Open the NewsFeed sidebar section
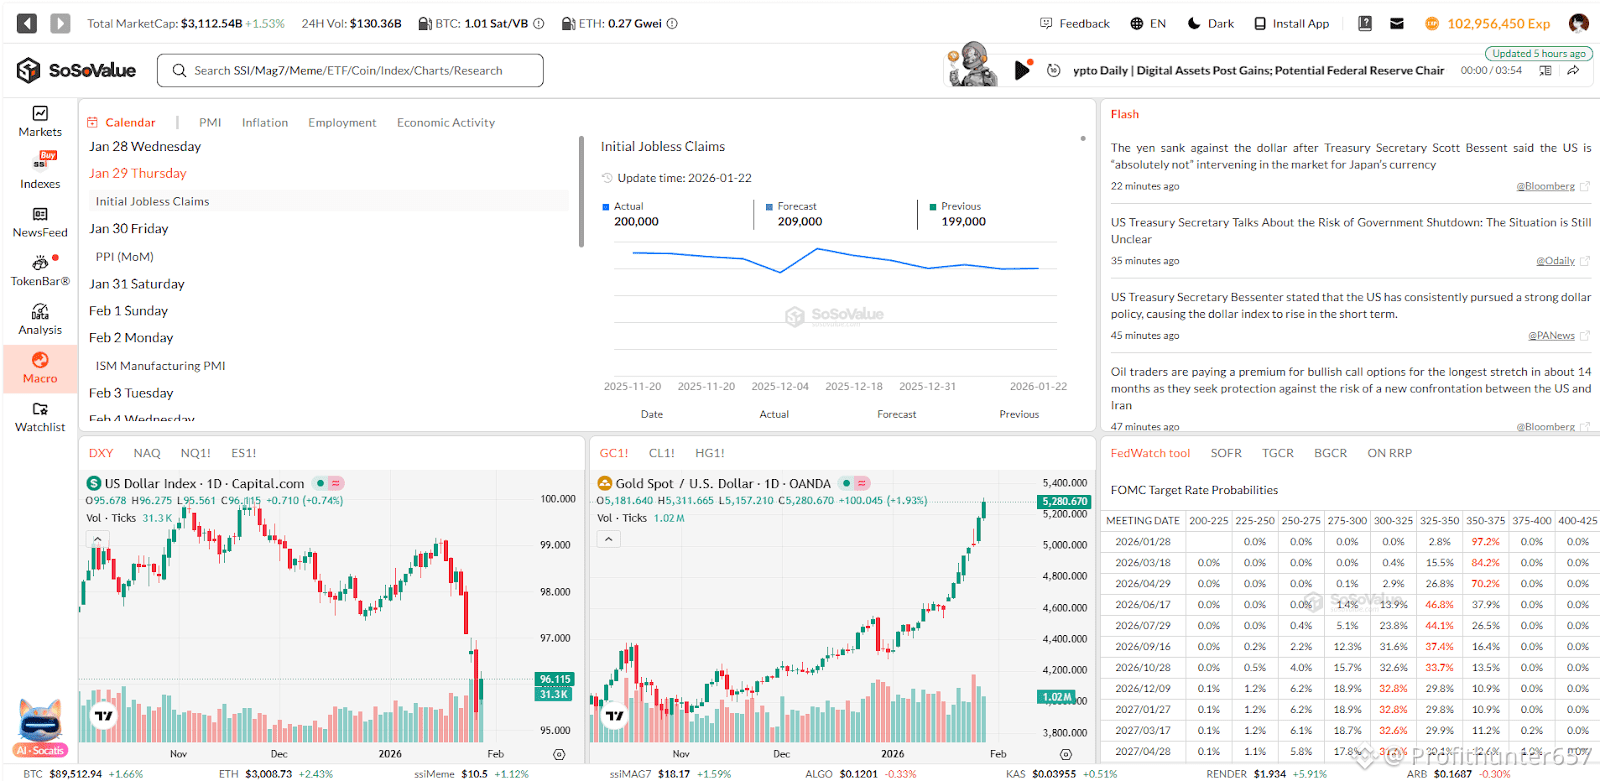This screenshot has width=1600, height=781. click(40, 221)
